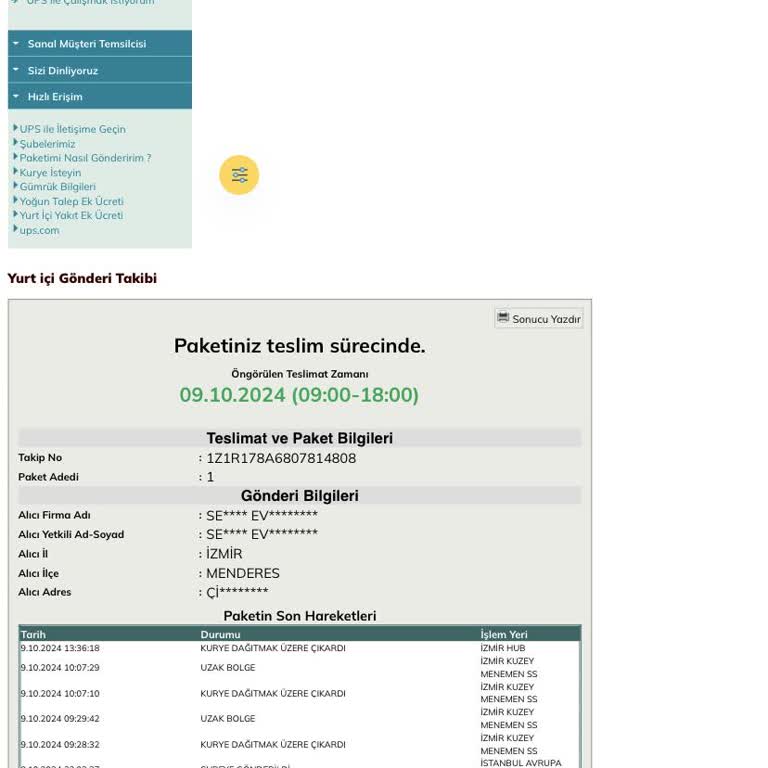Image resolution: width=768 pixels, height=768 pixels.
Task: Click the bullet arrow before Gümrük Bilgileri
Action: pos(15,185)
